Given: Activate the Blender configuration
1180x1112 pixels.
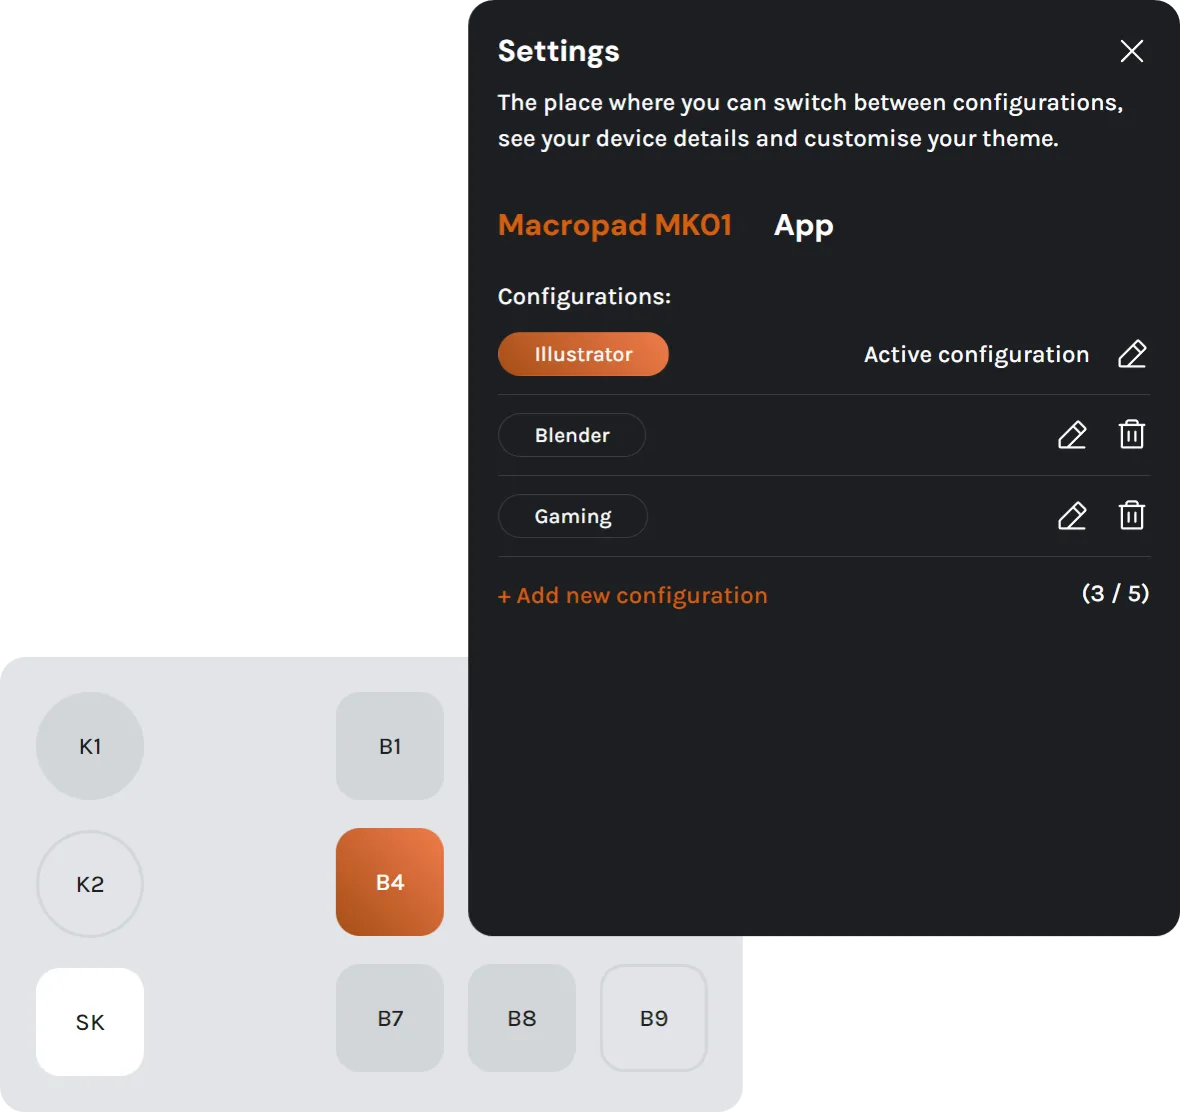Looking at the screenshot, I should coord(571,435).
